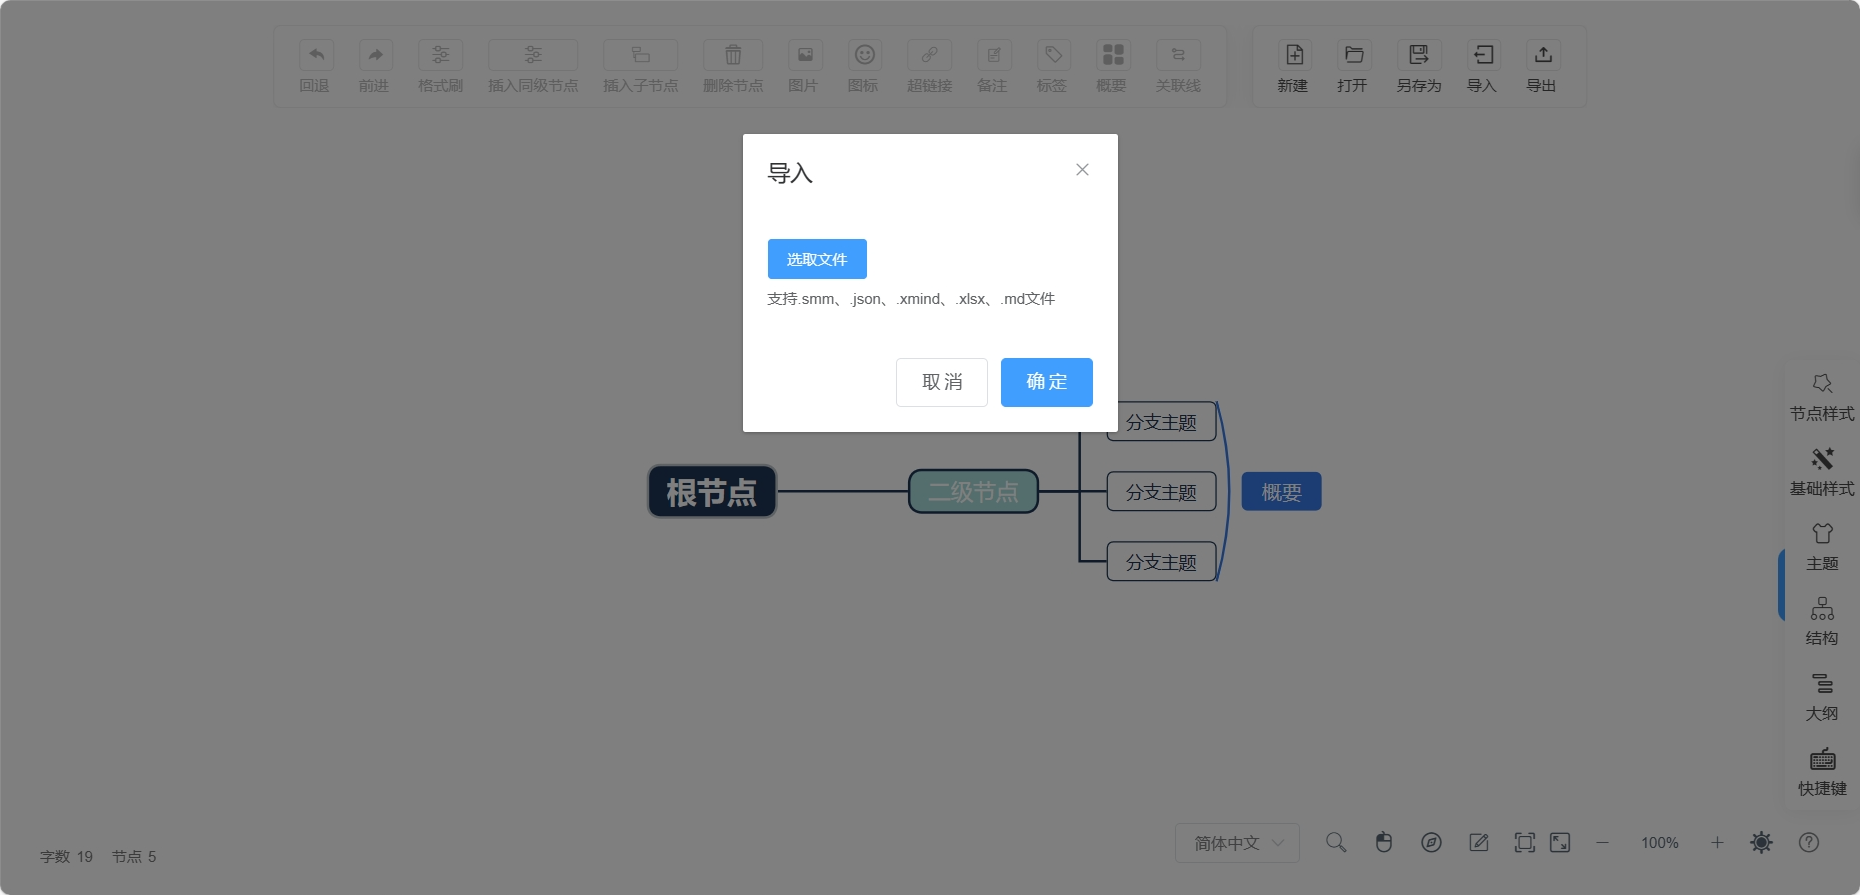Select the 二级节点 node
The height and width of the screenshot is (895, 1860).
[x=973, y=492]
